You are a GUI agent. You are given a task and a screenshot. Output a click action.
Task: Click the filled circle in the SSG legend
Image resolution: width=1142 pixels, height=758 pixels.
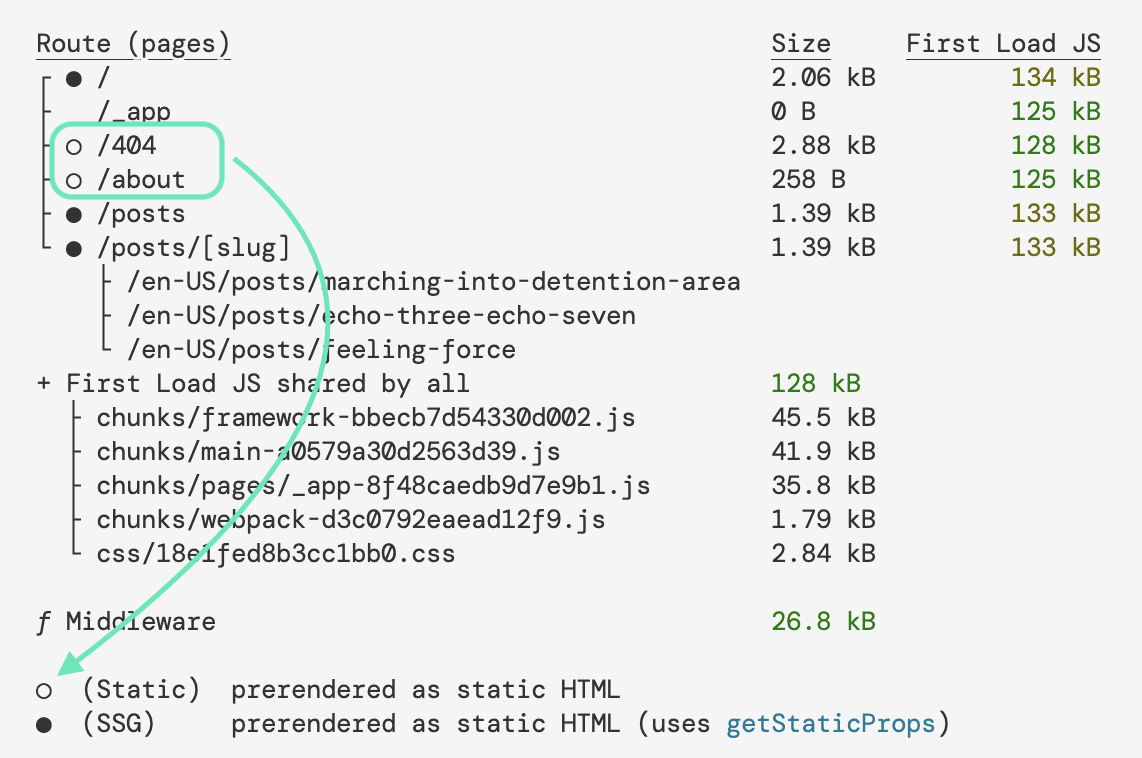pos(43,725)
